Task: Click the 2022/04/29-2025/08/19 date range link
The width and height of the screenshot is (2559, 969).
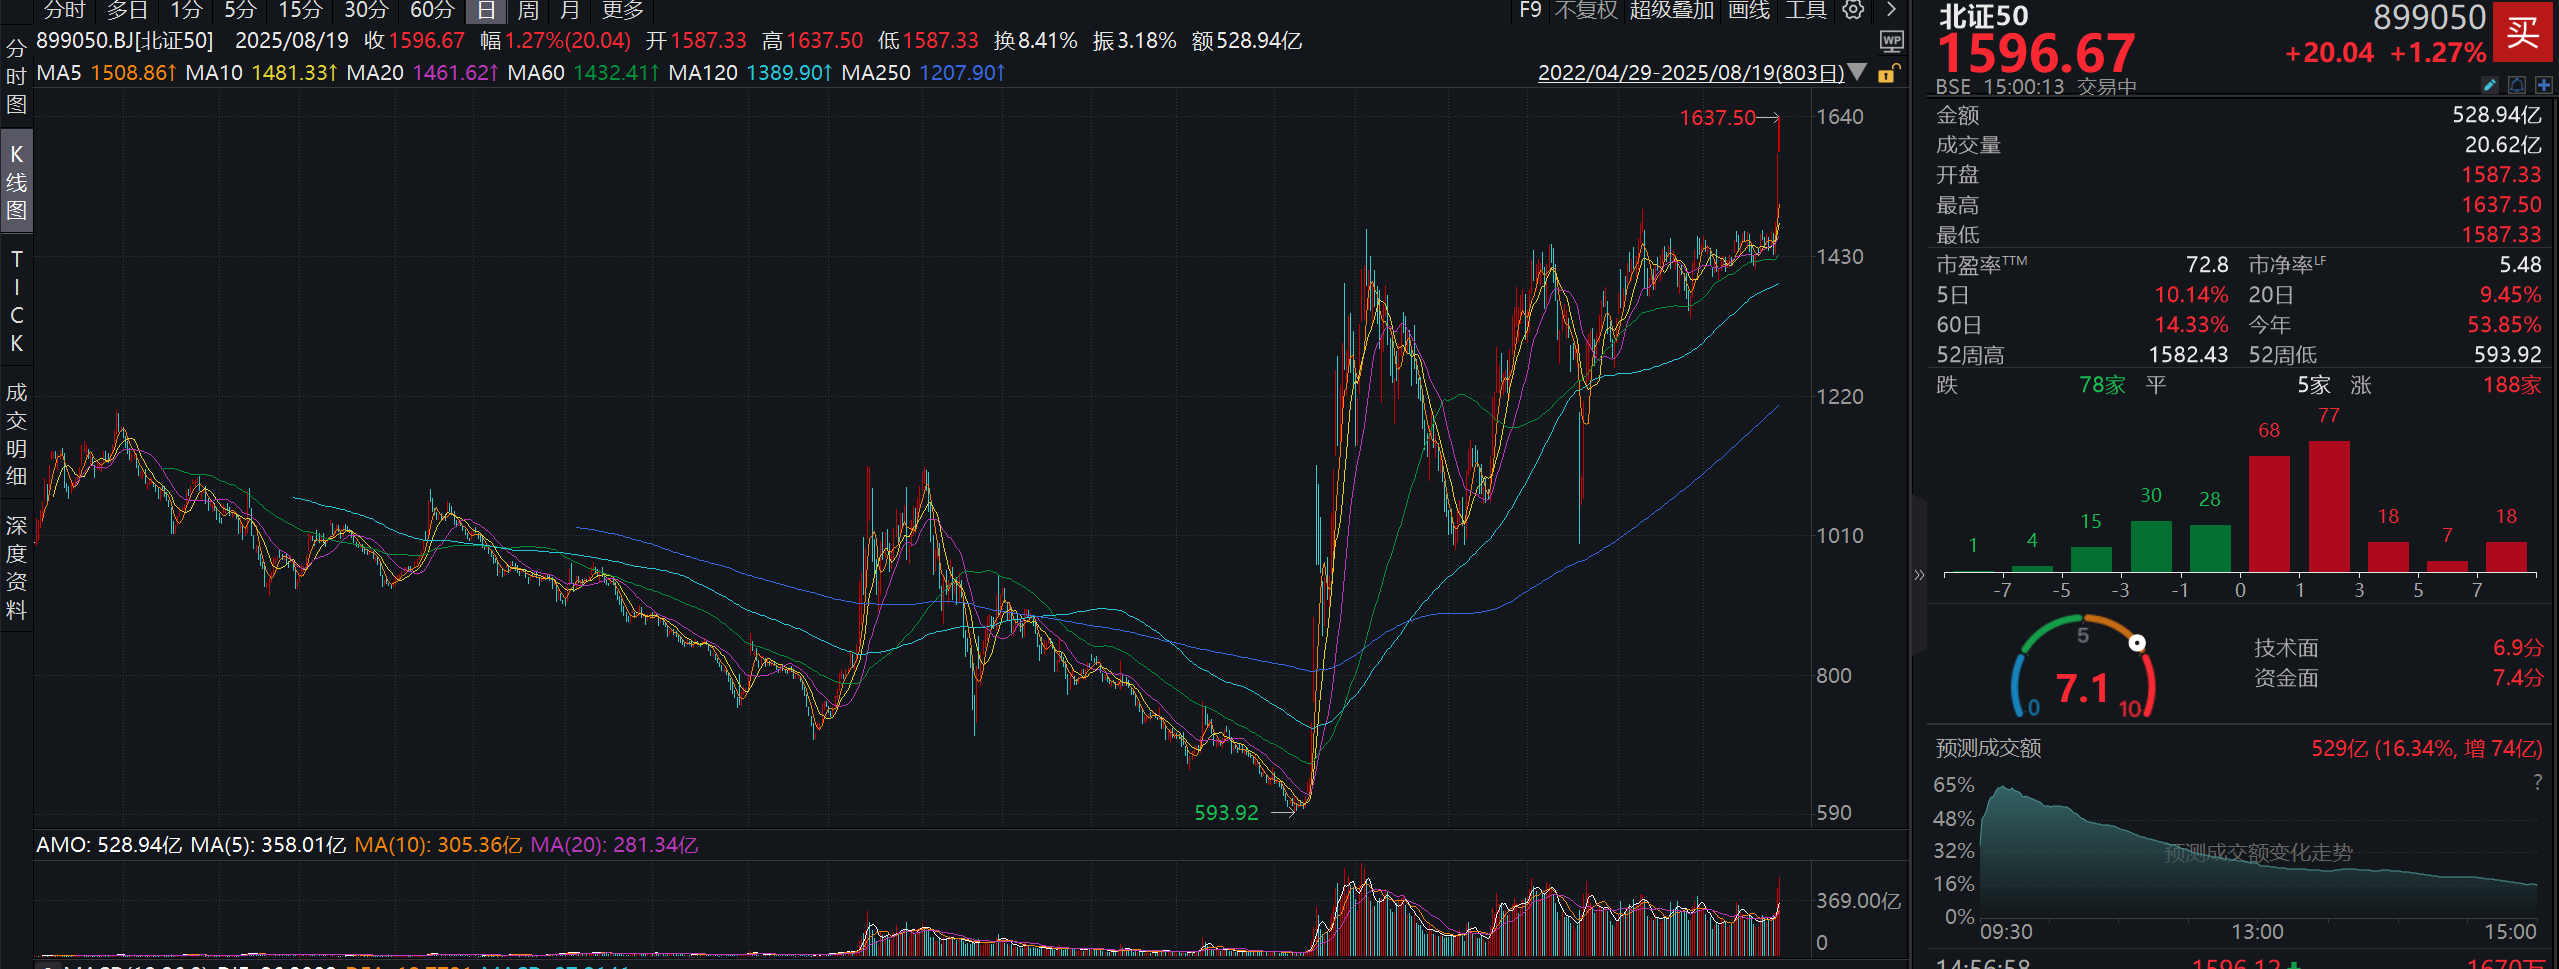Action: tap(1690, 72)
